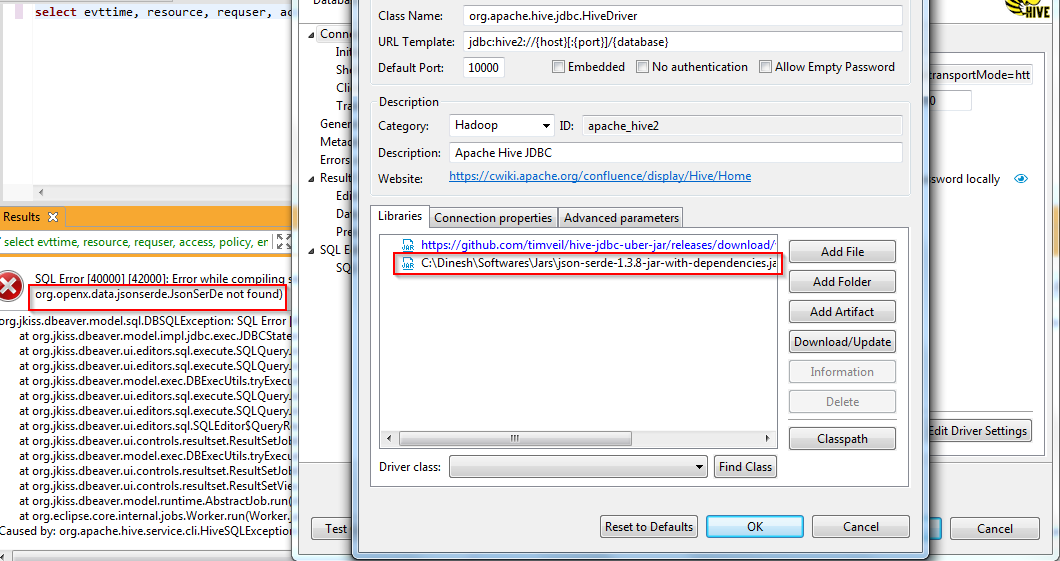1060x561 pixels.
Task: Collapse the Result tree node in sidebar
Action: pos(312,178)
